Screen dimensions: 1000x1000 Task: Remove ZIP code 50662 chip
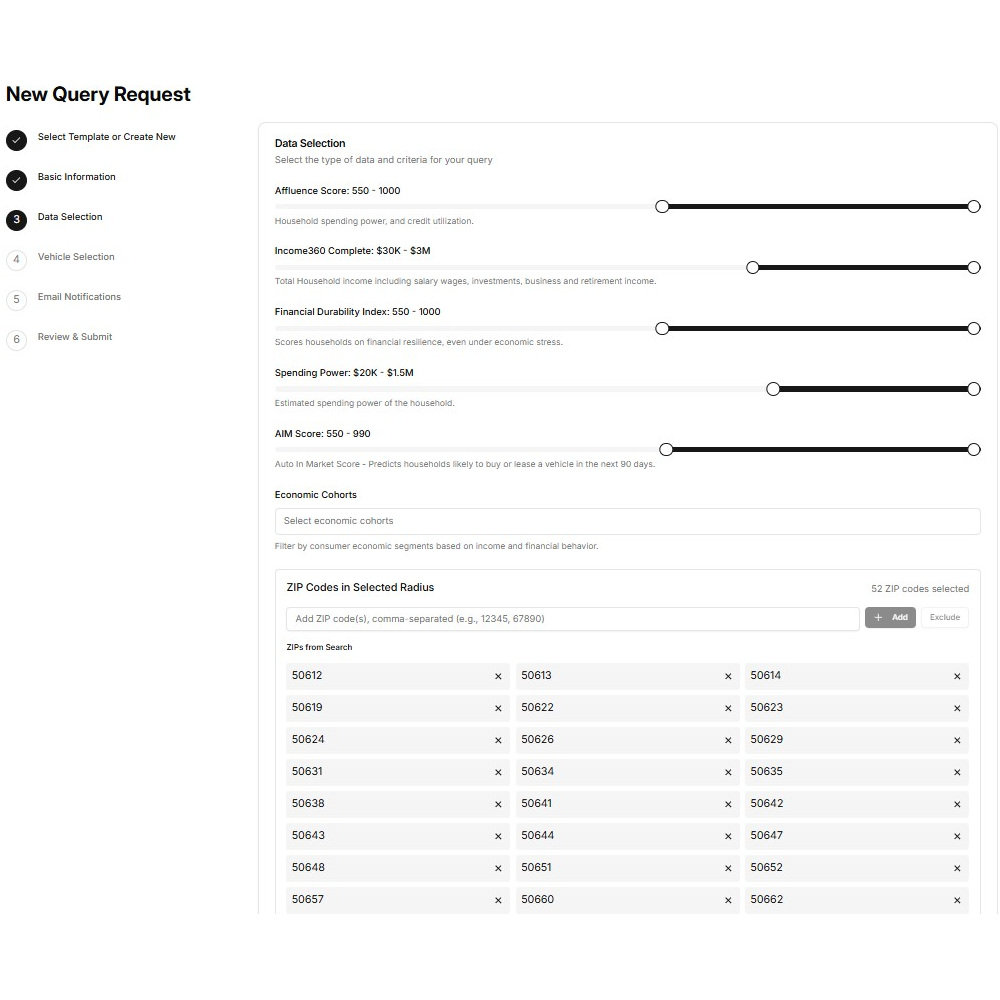click(x=957, y=901)
